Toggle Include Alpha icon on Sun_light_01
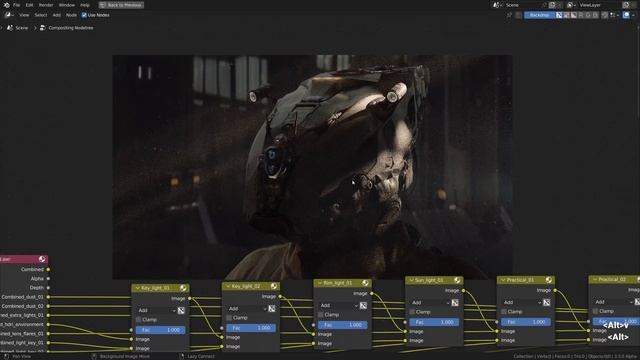Image resolution: width=640 pixels, height=360 pixels. tap(455, 302)
